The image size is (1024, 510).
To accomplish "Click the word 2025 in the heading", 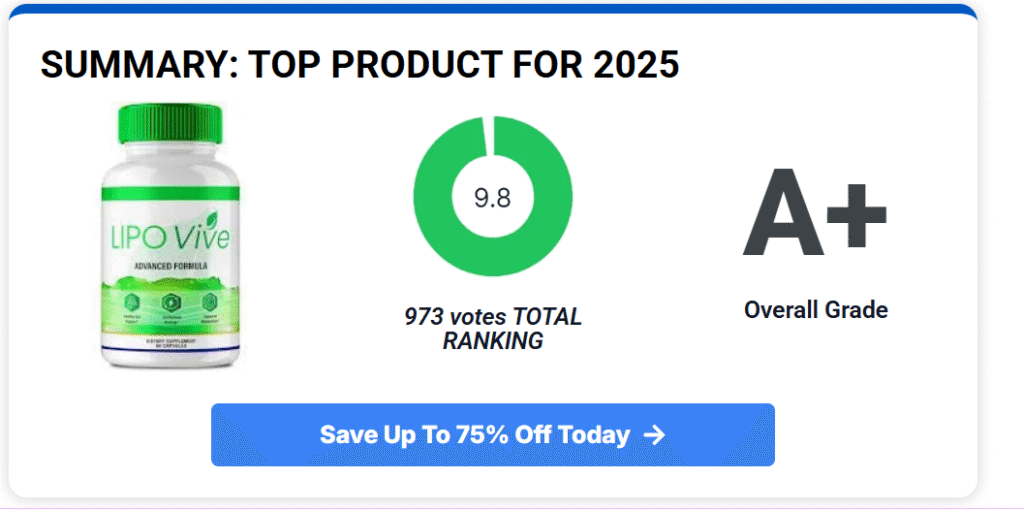I will [635, 66].
